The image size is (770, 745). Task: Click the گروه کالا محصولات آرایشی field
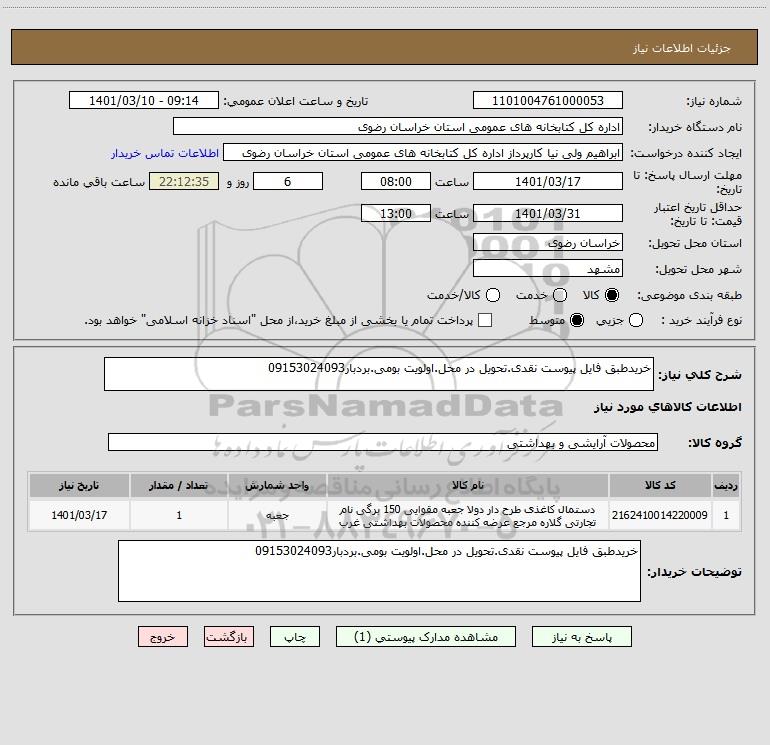pyautogui.click(x=383, y=442)
